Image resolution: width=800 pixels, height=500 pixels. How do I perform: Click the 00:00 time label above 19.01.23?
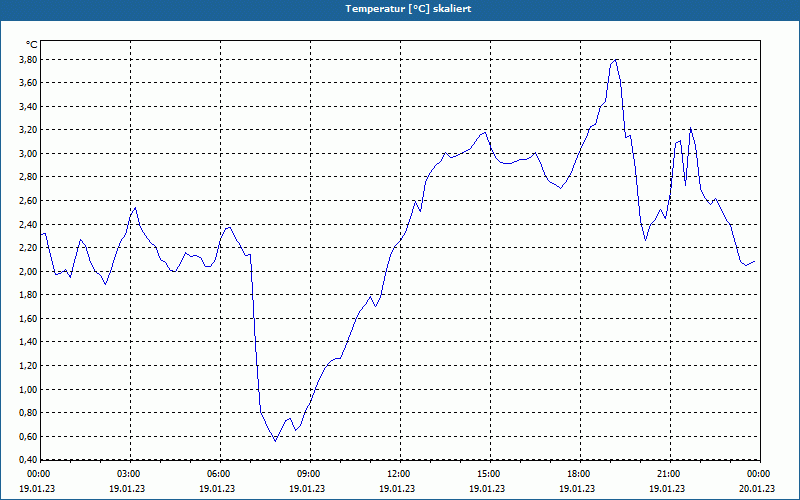pyautogui.click(x=38, y=474)
